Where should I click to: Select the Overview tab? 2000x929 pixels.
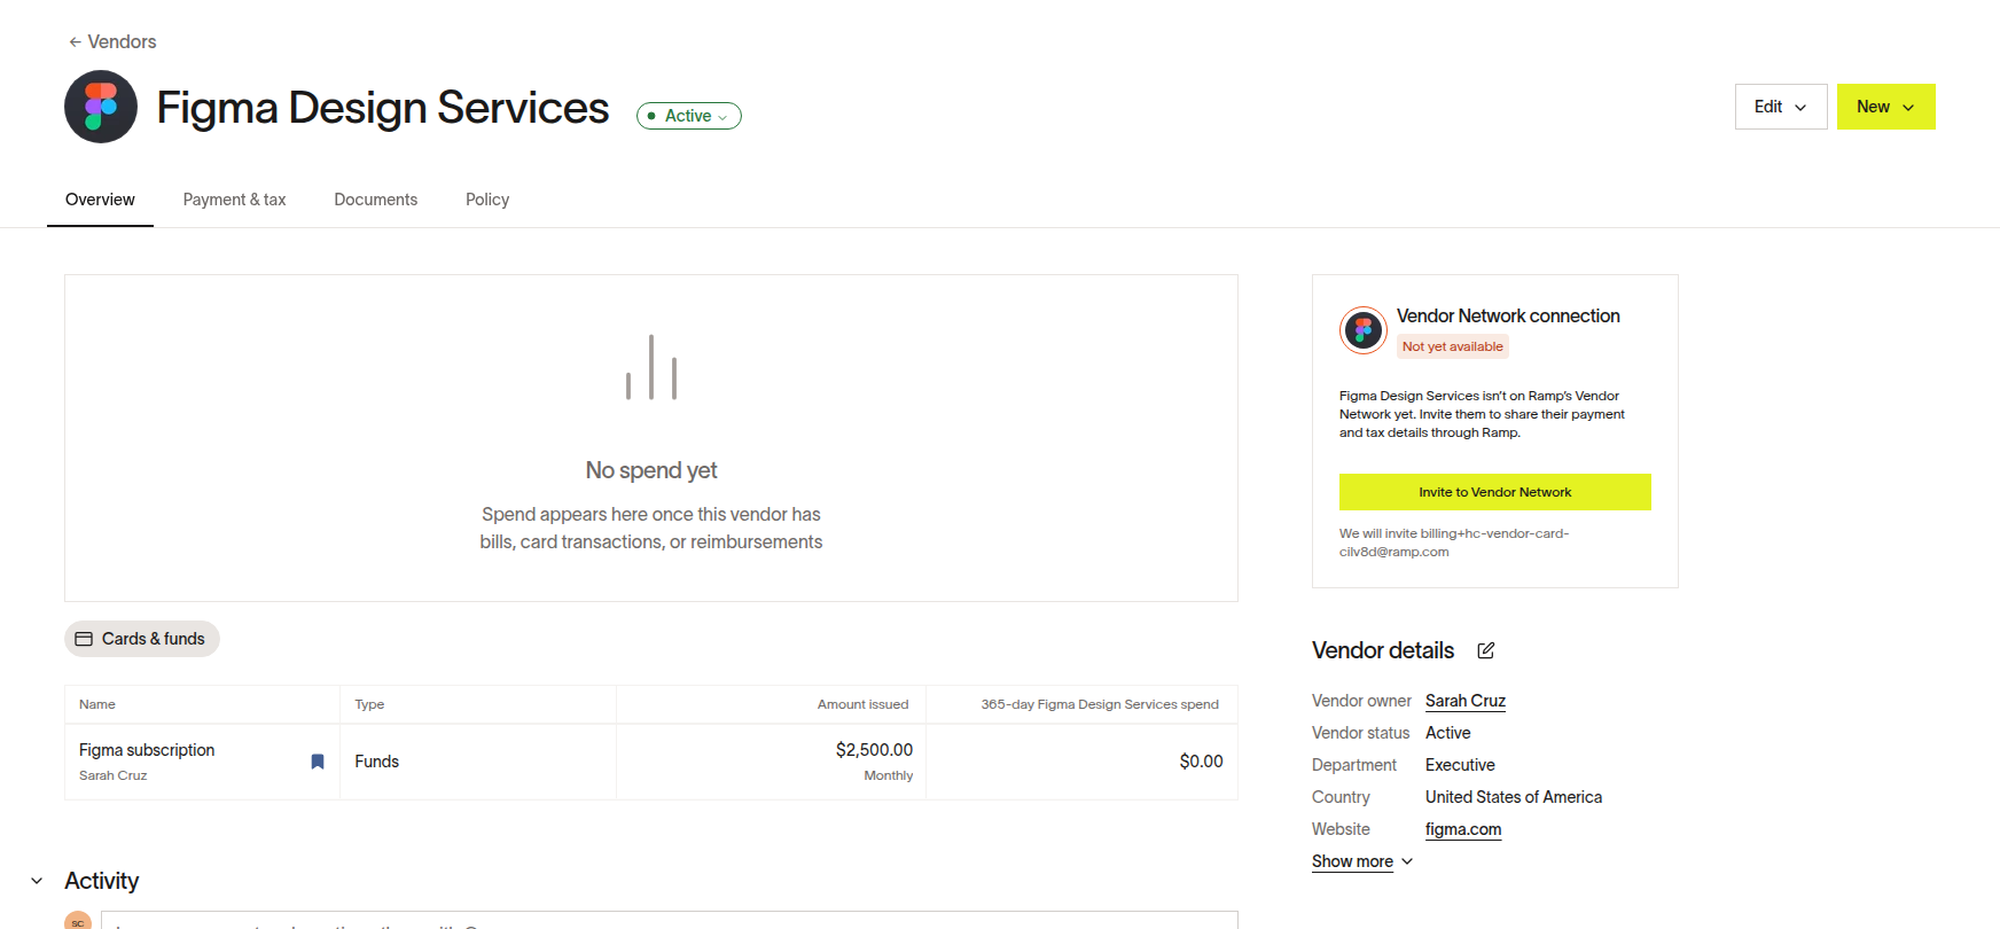[x=100, y=200]
